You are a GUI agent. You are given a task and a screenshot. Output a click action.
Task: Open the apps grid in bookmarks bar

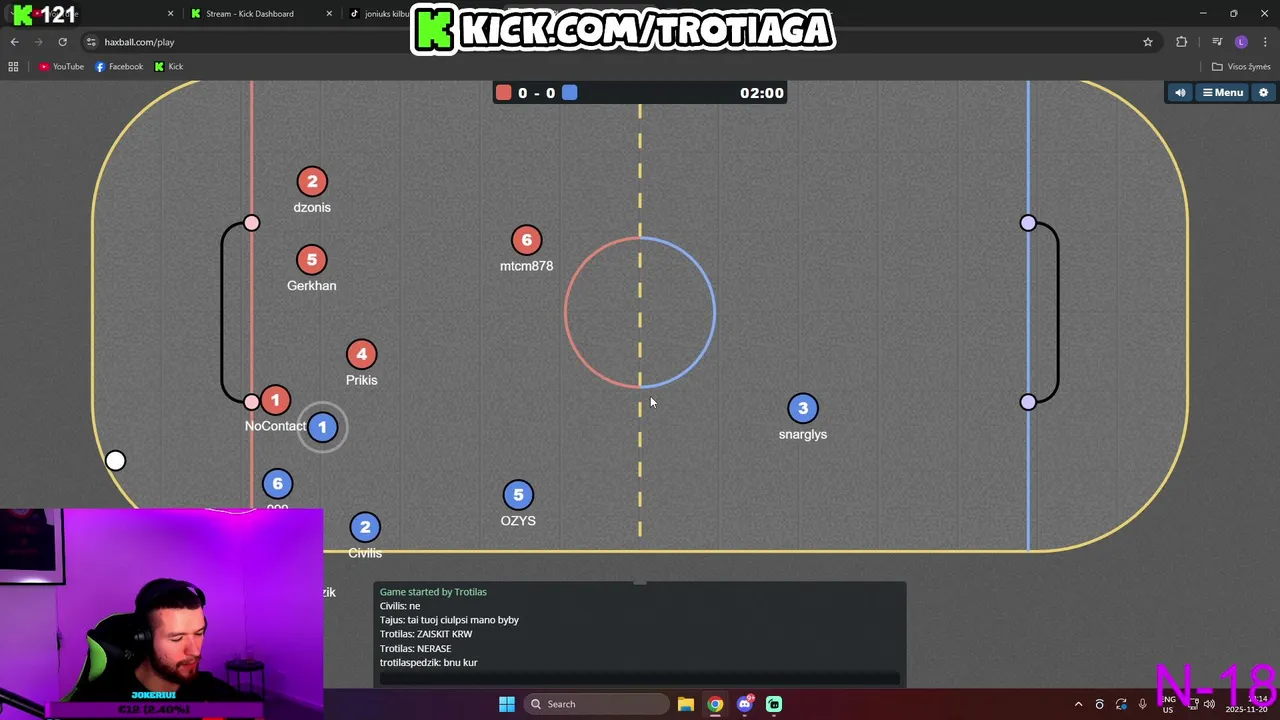(13, 67)
